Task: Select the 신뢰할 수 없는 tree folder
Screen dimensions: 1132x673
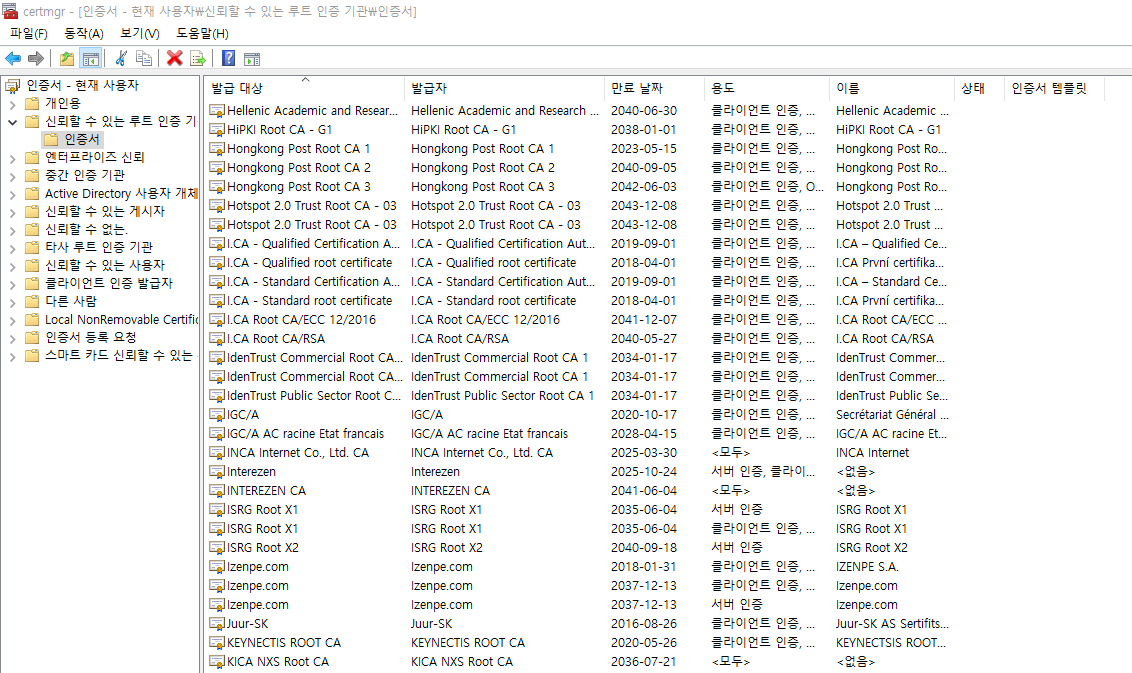Action: point(86,230)
